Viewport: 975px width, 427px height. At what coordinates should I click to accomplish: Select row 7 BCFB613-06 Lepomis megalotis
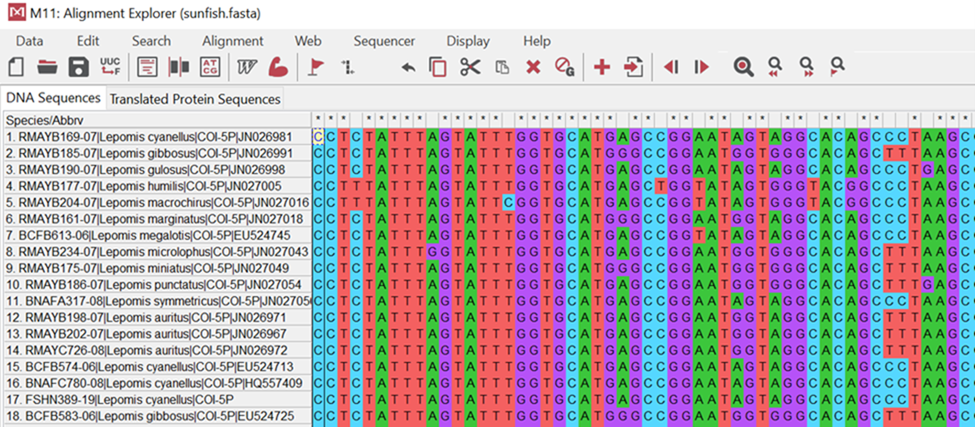157,236
